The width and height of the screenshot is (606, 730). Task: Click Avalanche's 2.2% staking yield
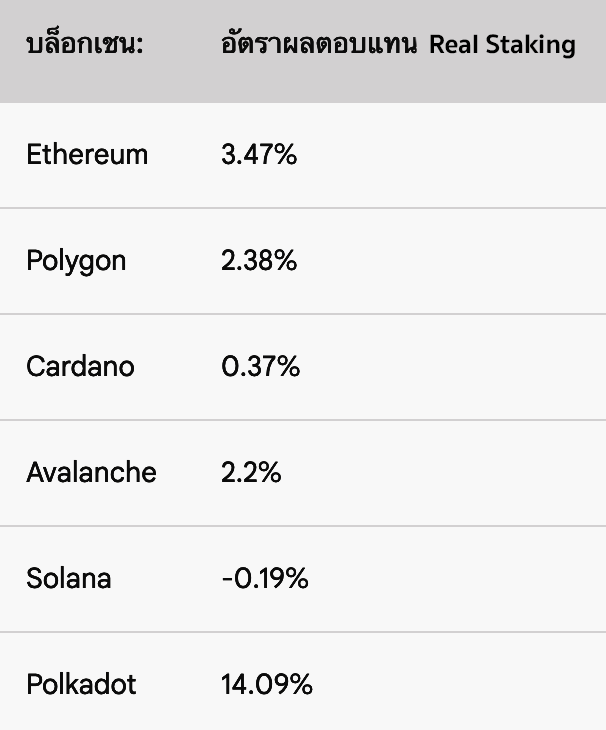(x=251, y=472)
